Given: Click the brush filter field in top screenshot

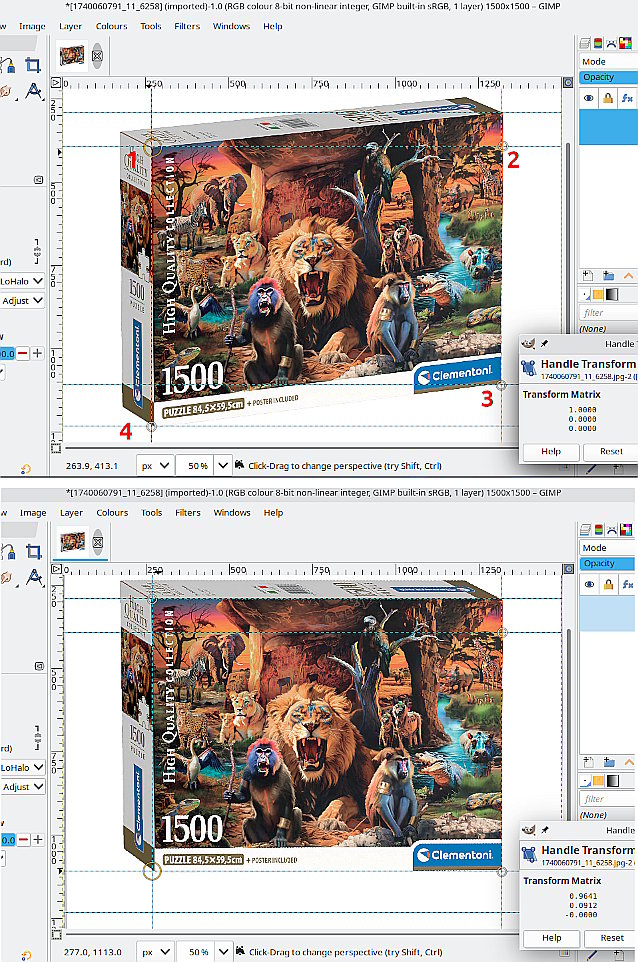Looking at the screenshot, I should click(x=609, y=313).
